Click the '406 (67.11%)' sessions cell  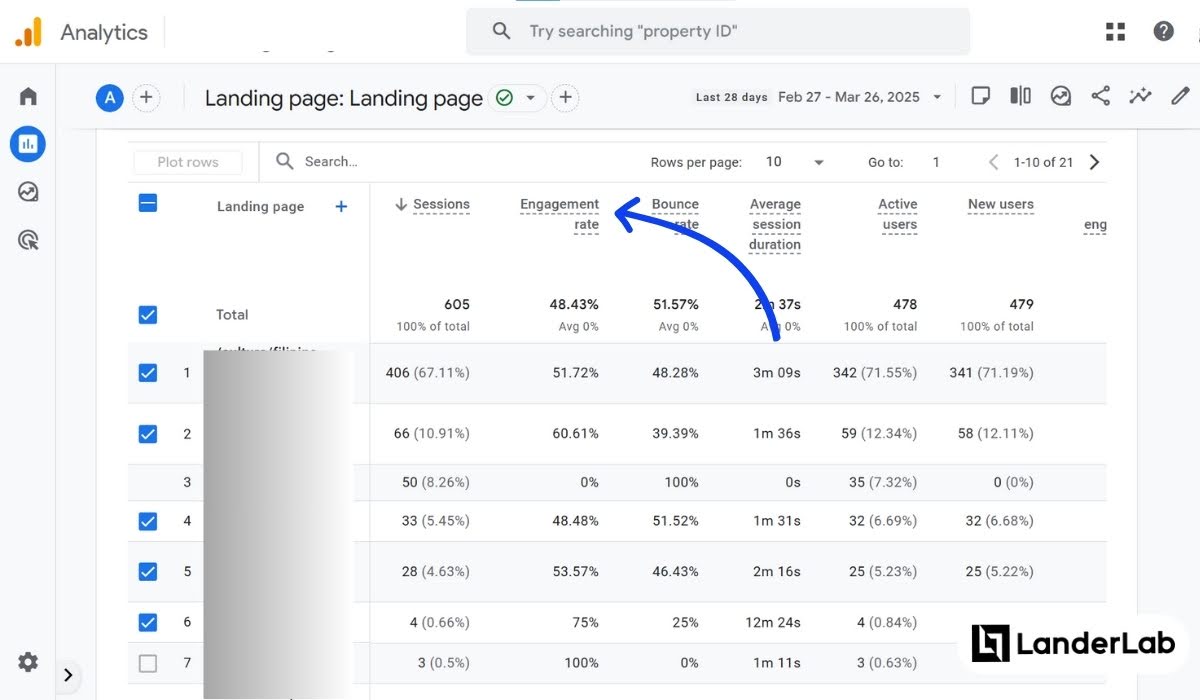(427, 373)
